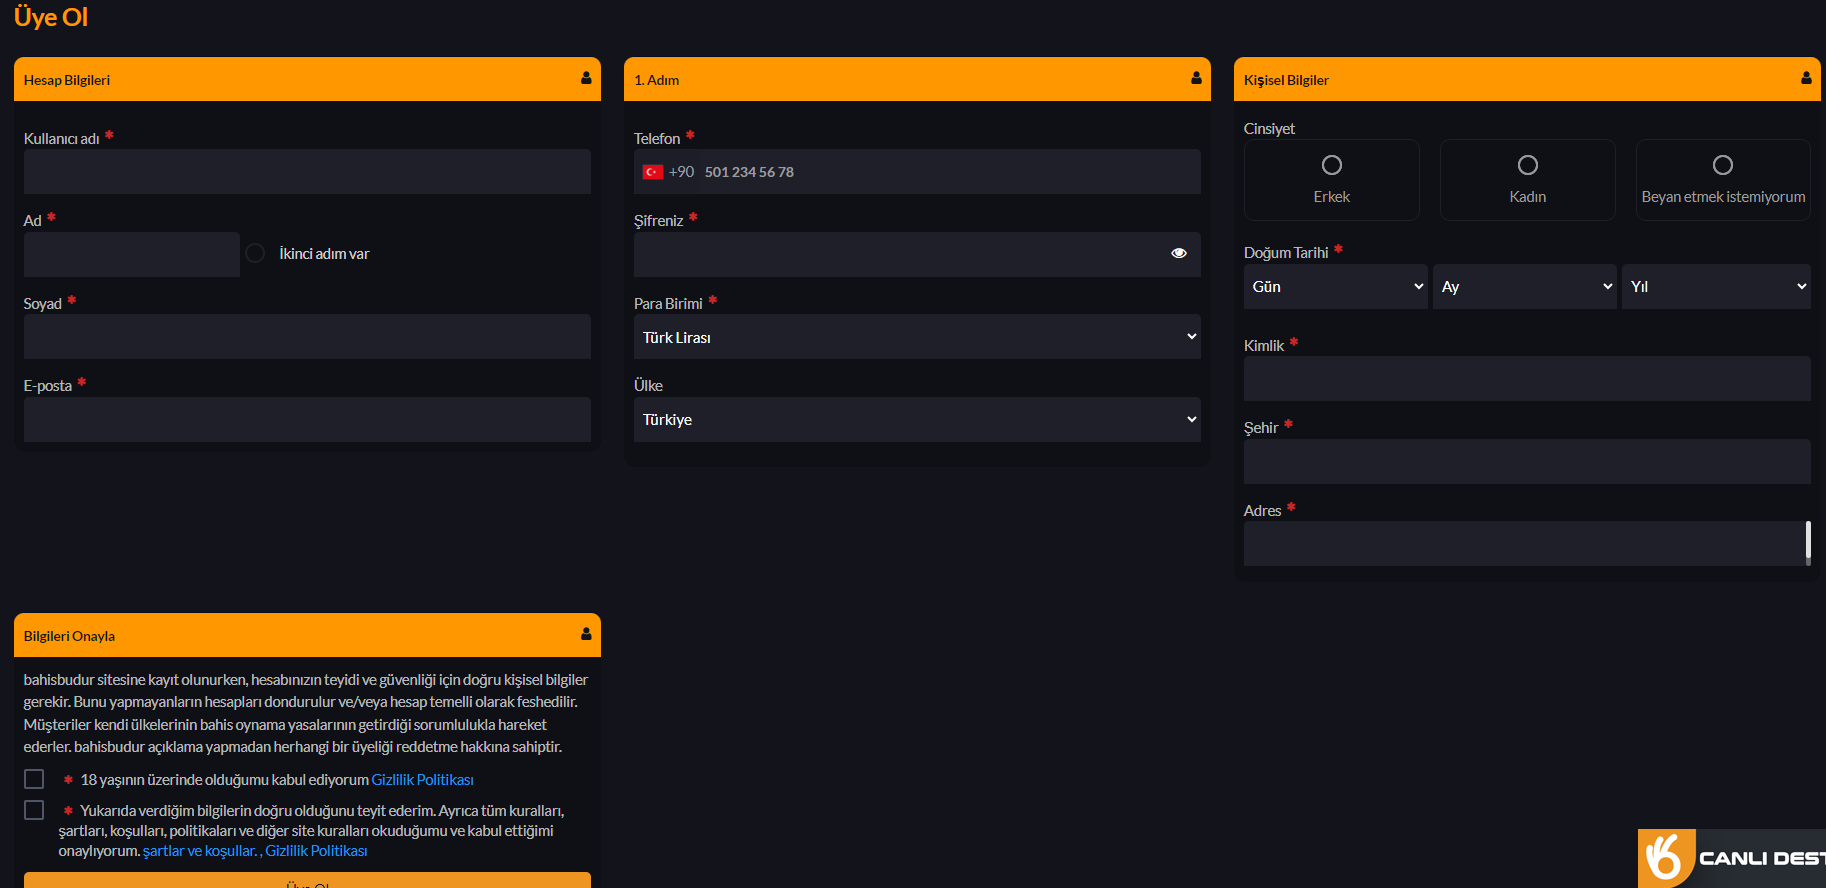Click the Kullanıcı adı input field
Viewport: 1826px width, 888px height.
pyautogui.click(x=307, y=172)
